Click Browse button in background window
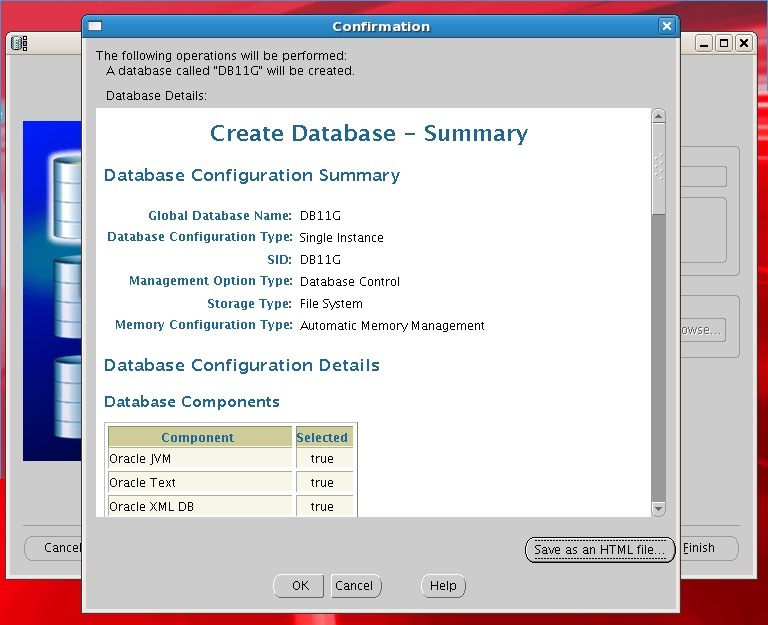 click(703, 330)
